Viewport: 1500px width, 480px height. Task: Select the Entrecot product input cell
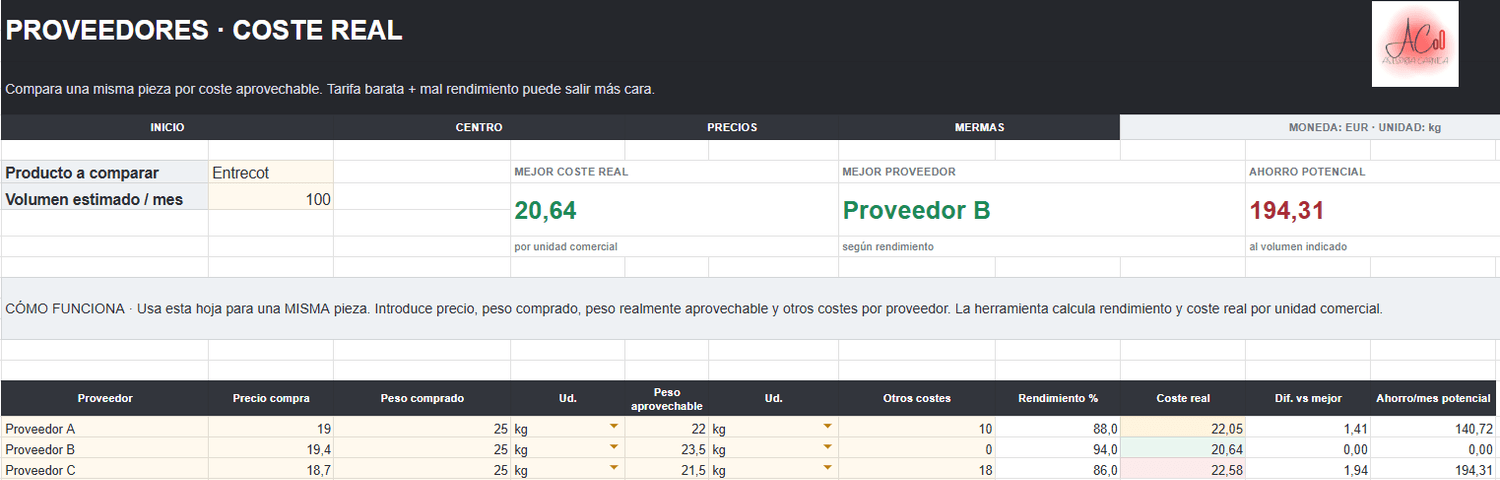point(271,172)
